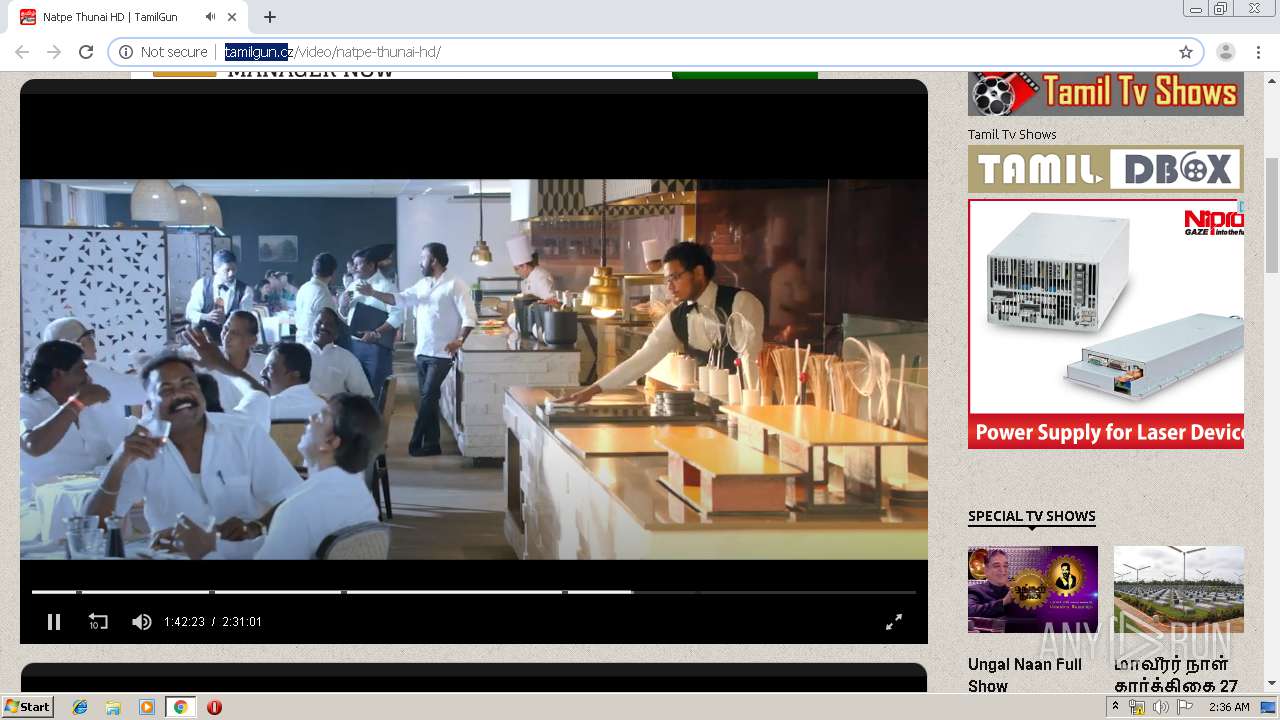1280x720 pixels.
Task: Select the Natpe Thunai HD tab
Action: pos(130,17)
